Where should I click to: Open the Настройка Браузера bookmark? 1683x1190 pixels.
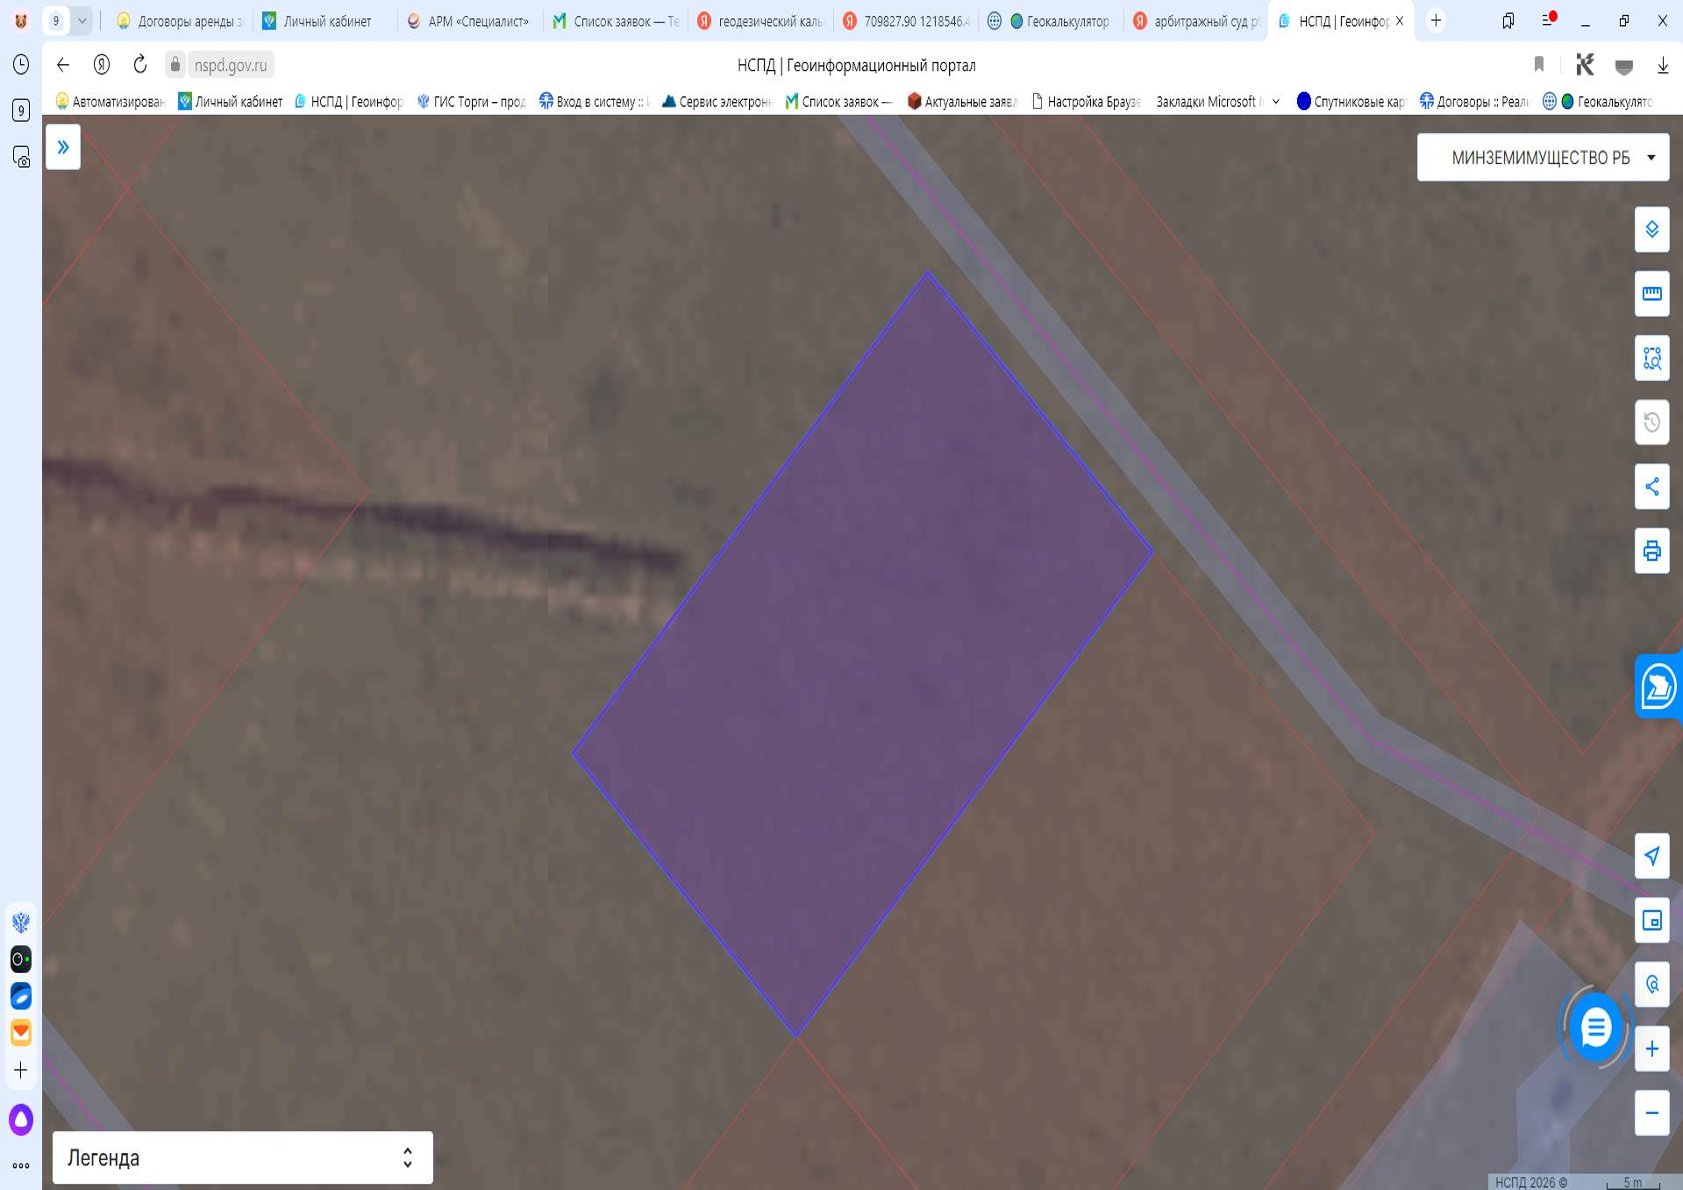[1085, 101]
